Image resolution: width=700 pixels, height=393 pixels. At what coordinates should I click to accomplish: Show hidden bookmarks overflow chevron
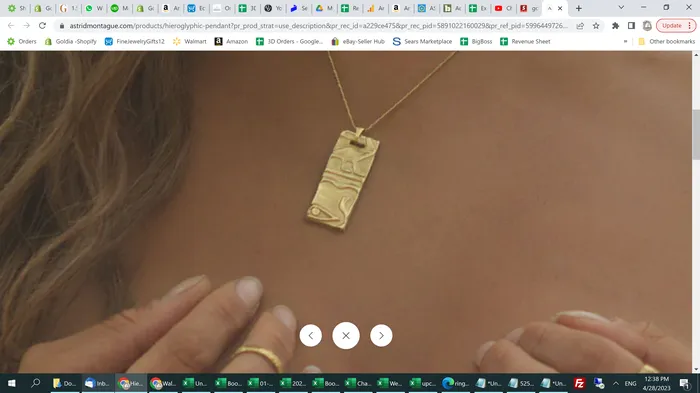(x=625, y=42)
